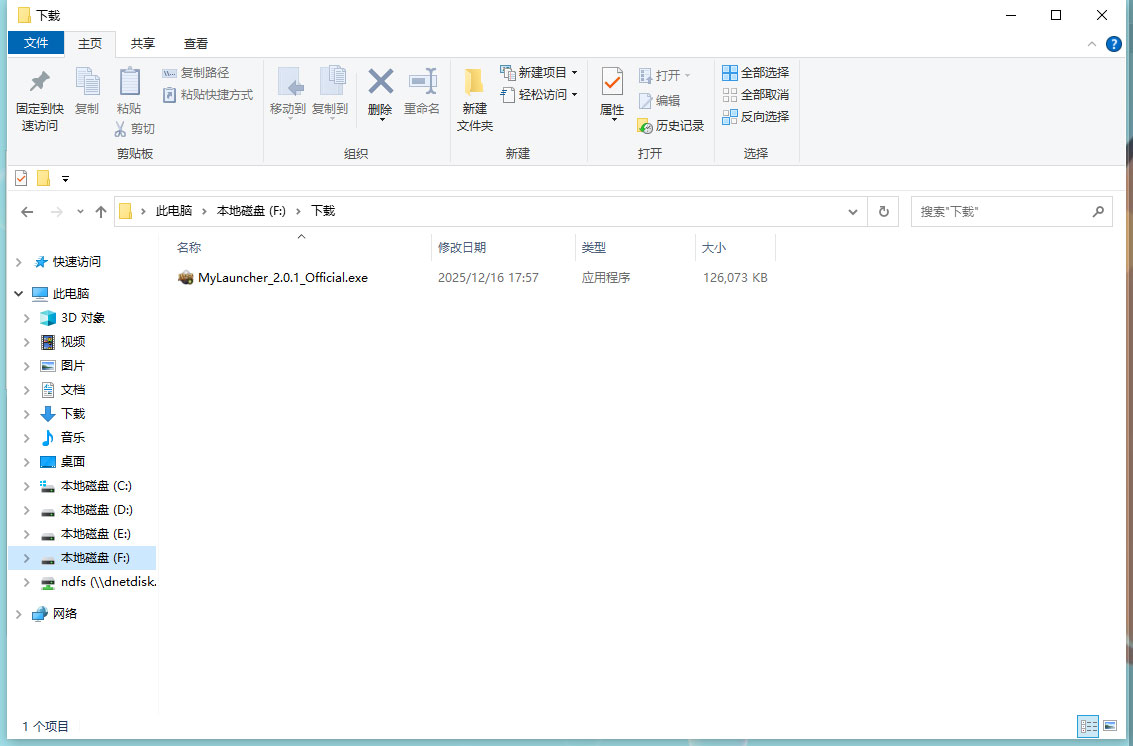Click Invert Selection in the ribbon
This screenshot has width=1133, height=746.
tap(755, 116)
